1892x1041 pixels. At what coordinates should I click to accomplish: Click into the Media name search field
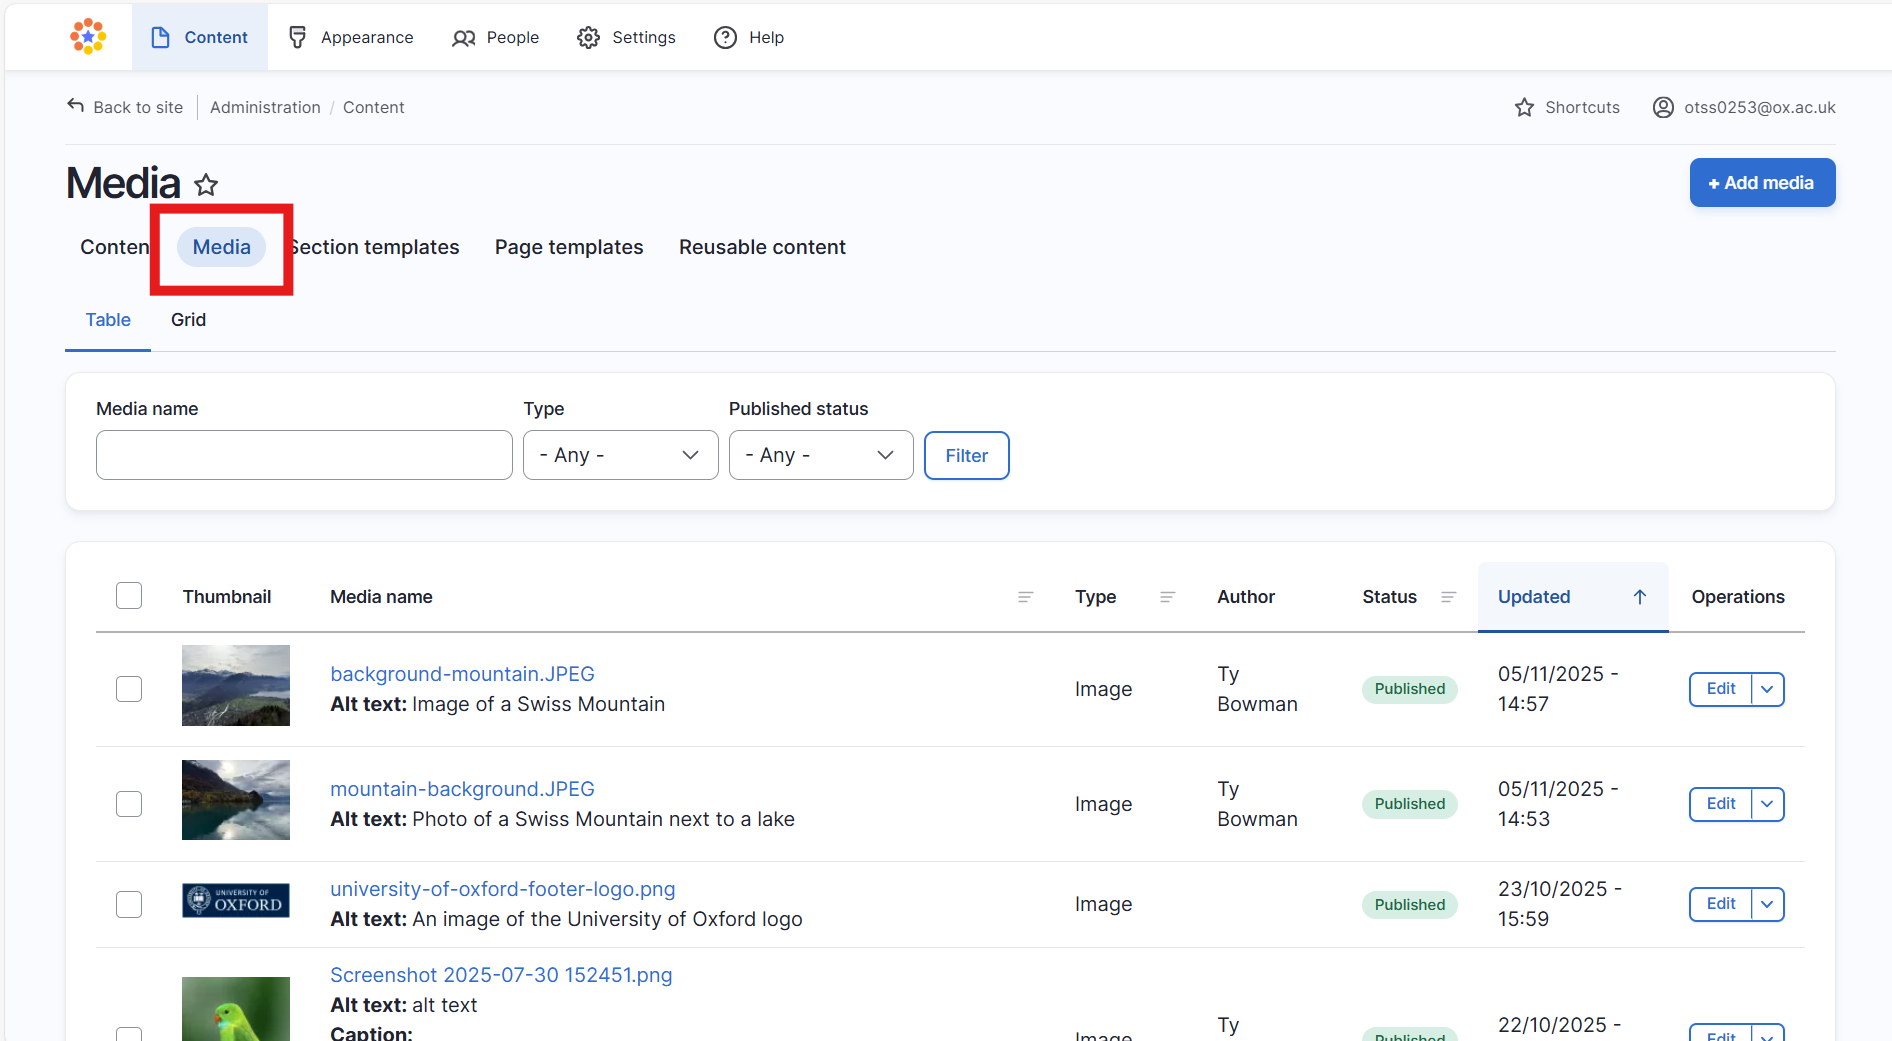point(304,455)
